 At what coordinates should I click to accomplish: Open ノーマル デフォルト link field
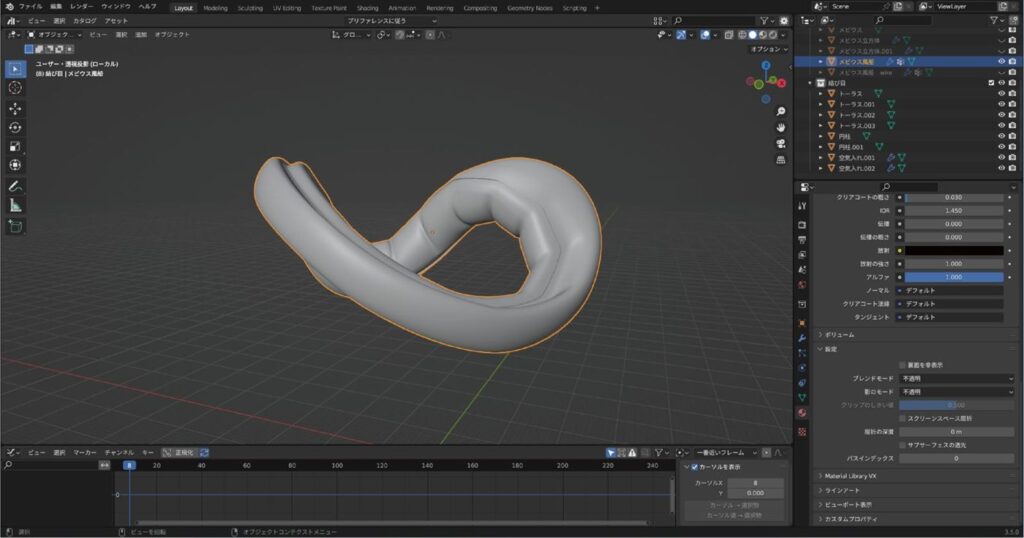click(x=950, y=291)
